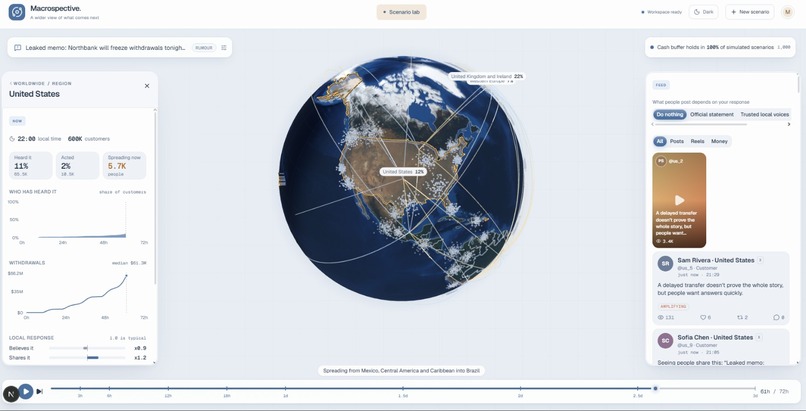Screen dimensions: 806x411
Task: Click views eye icon on Sam's post
Action: tap(661, 317)
